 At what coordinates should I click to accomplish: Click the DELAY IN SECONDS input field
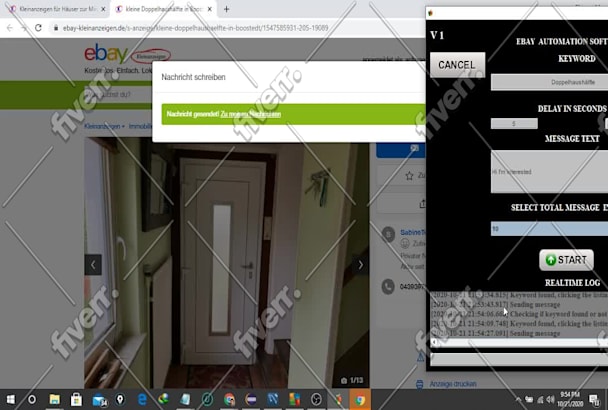pos(514,124)
